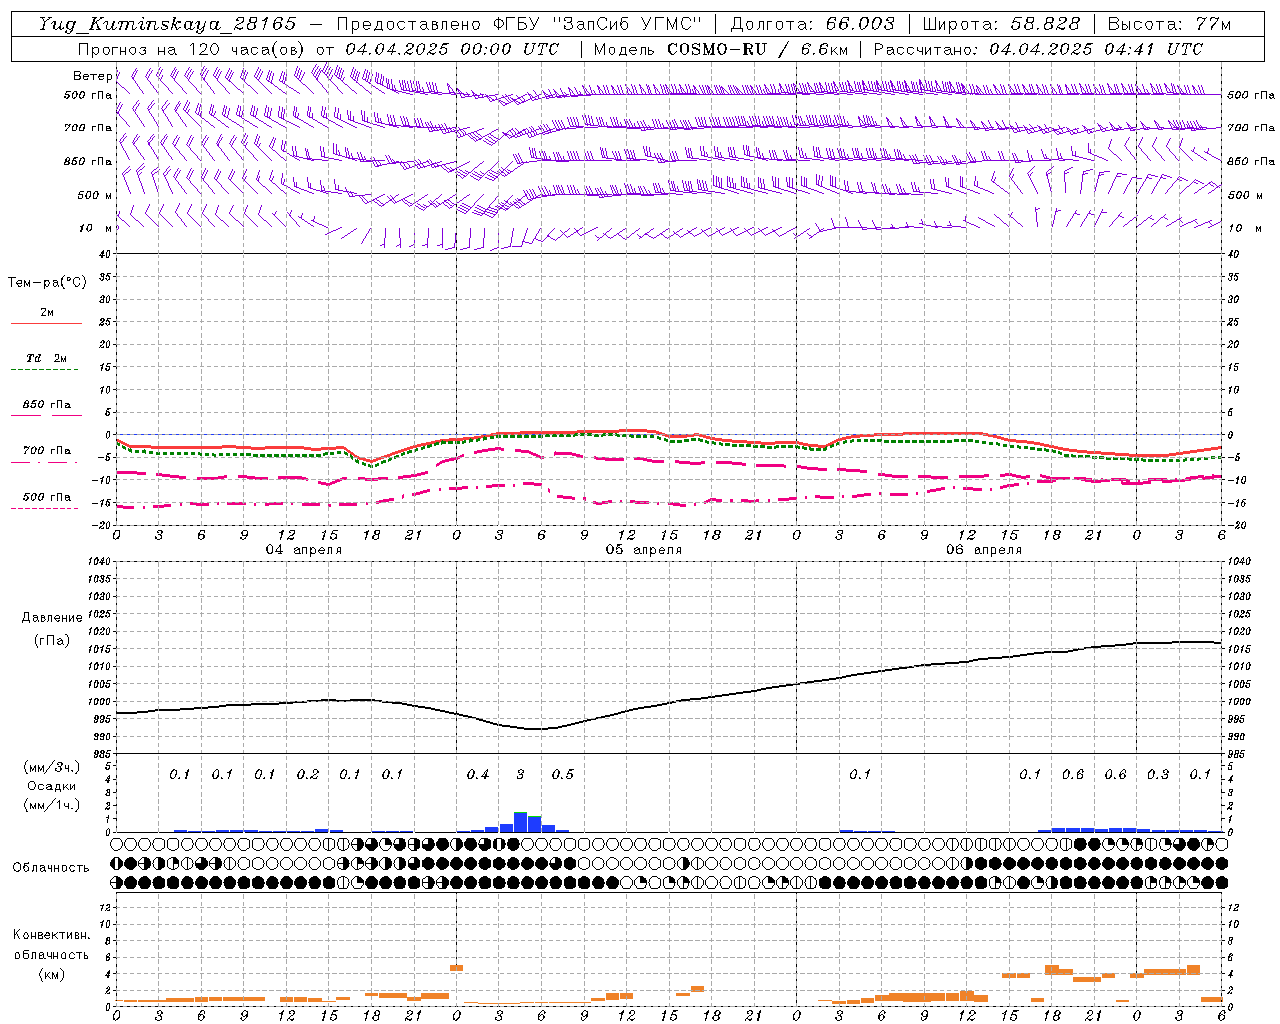Select the Прогноз на 120 часа(ов) text

point(192,49)
